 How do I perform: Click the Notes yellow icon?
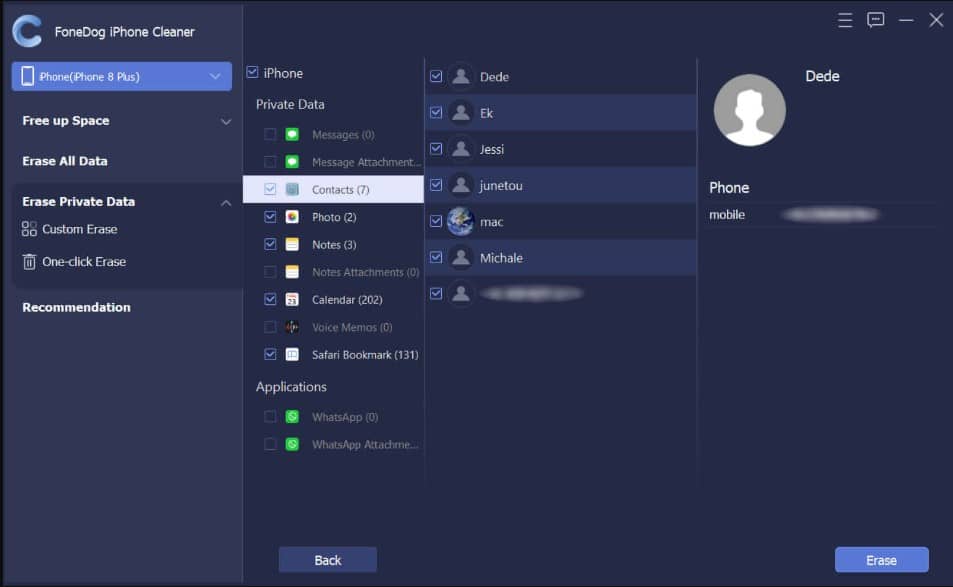tap(292, 244)
